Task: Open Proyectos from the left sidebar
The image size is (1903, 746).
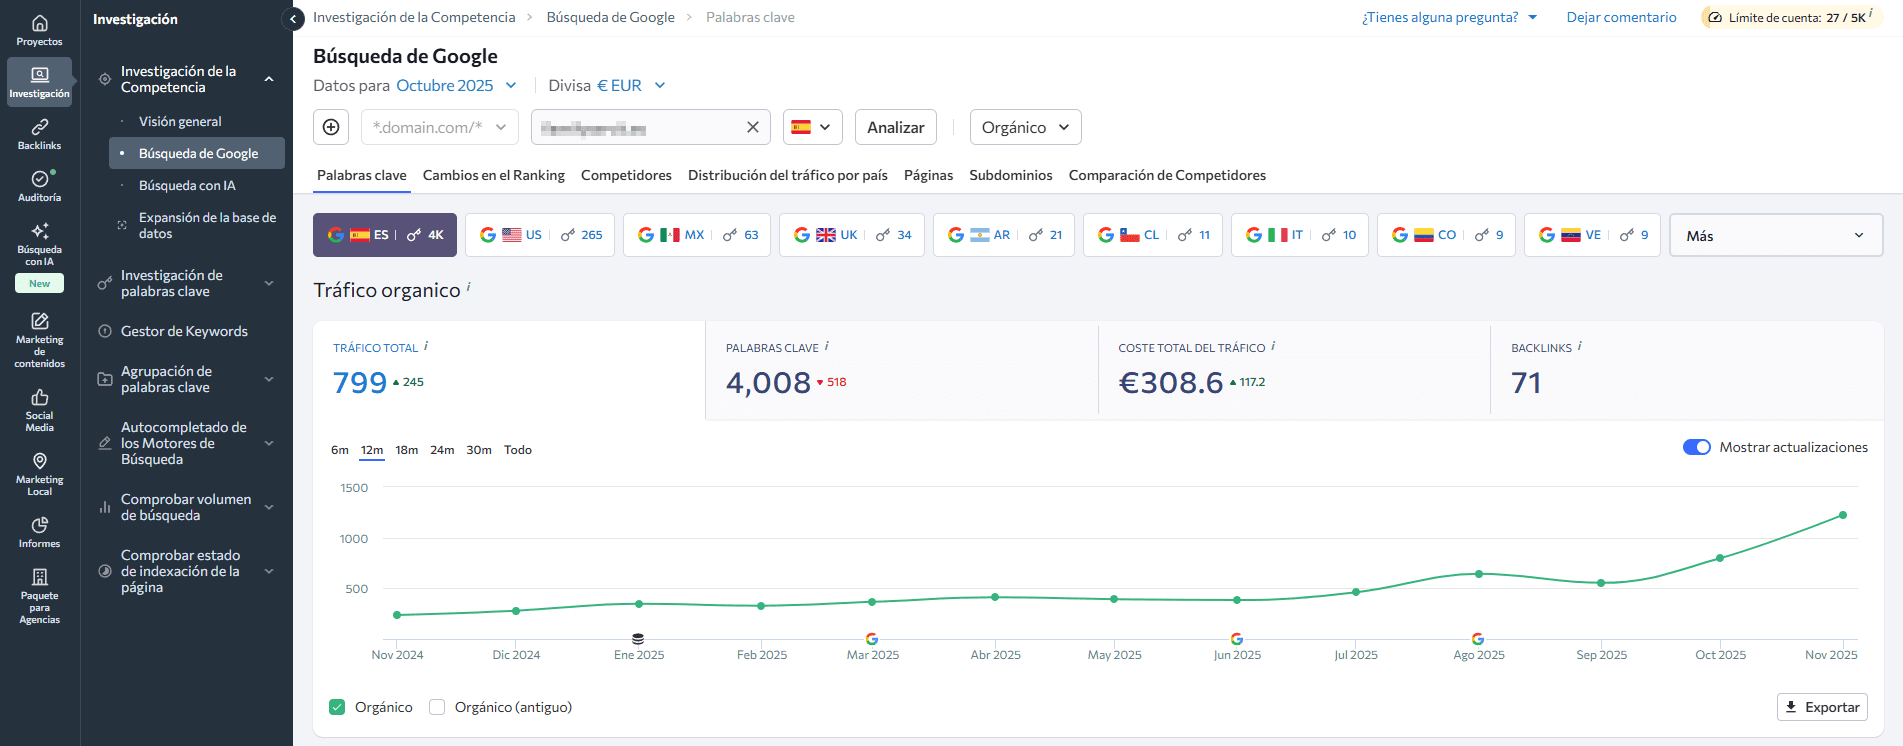Action: point(39,30)
